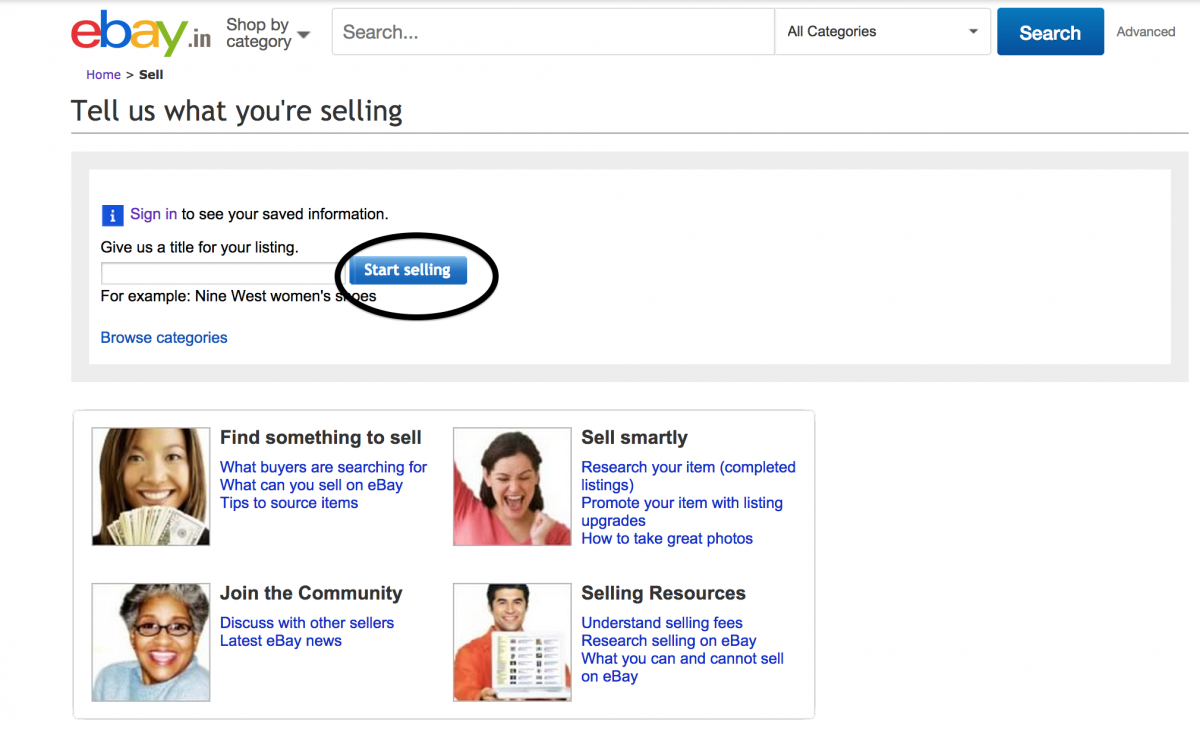The image size is (1200, 741).
Task: Expand the All Categories dropdown
Action: point(882,32)
